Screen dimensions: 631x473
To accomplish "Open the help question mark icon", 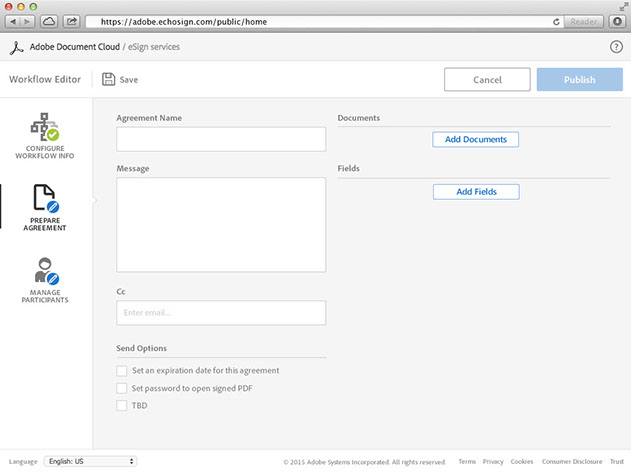I will (616, 47).
